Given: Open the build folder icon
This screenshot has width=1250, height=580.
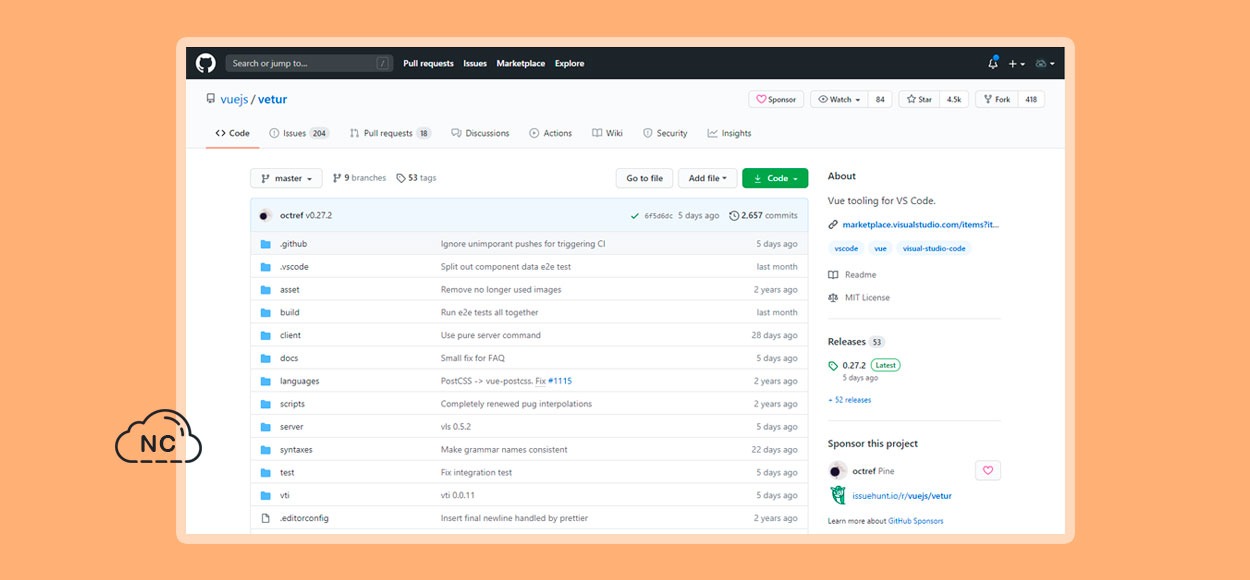Looking at the screenshot, I should 266,313.
